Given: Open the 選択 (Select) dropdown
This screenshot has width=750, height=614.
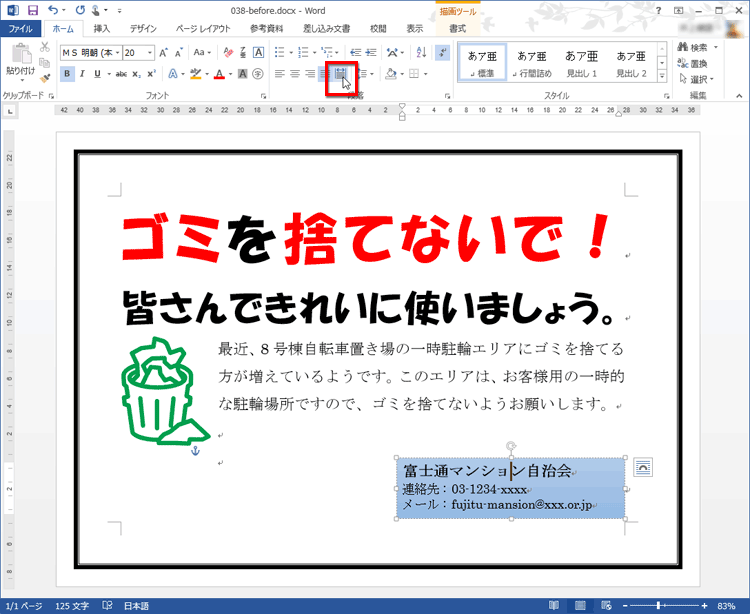Looking at the screenshot, I should pos(697,79).
